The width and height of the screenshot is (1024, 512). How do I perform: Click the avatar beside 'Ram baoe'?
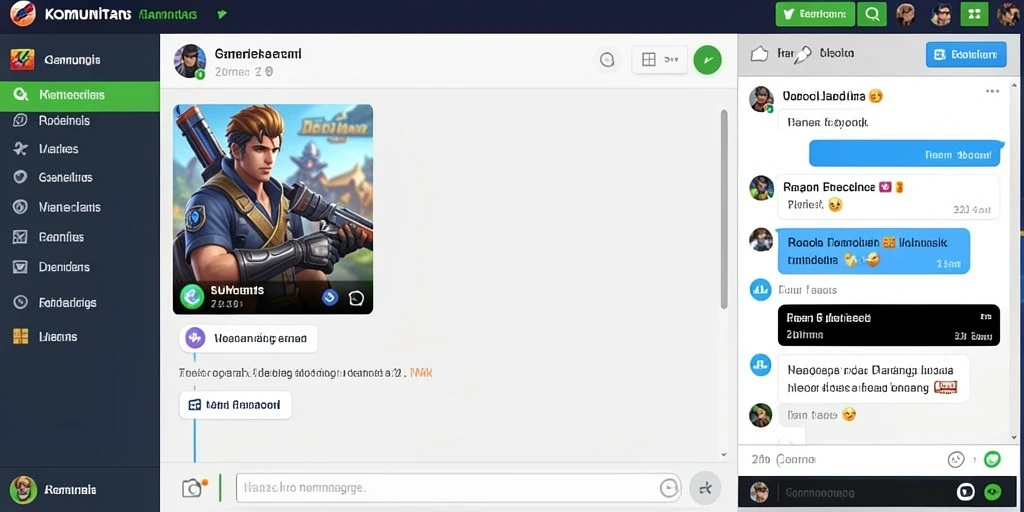point(761,415)
